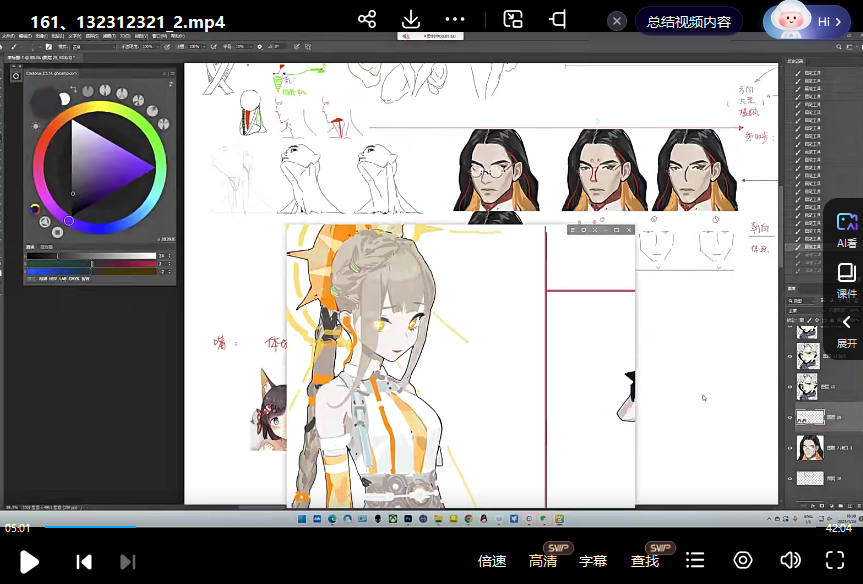Dismiss the 总结视频内容 suggestion with X

point(617,21)
